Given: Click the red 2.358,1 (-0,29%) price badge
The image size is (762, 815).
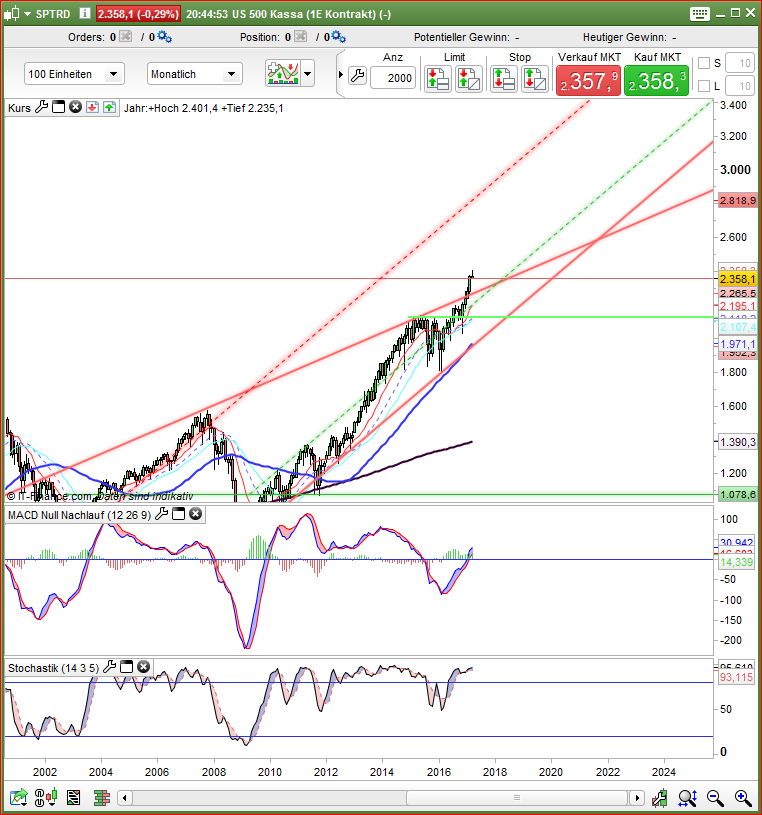Looking at the screenshot, I should pos(138,14).
